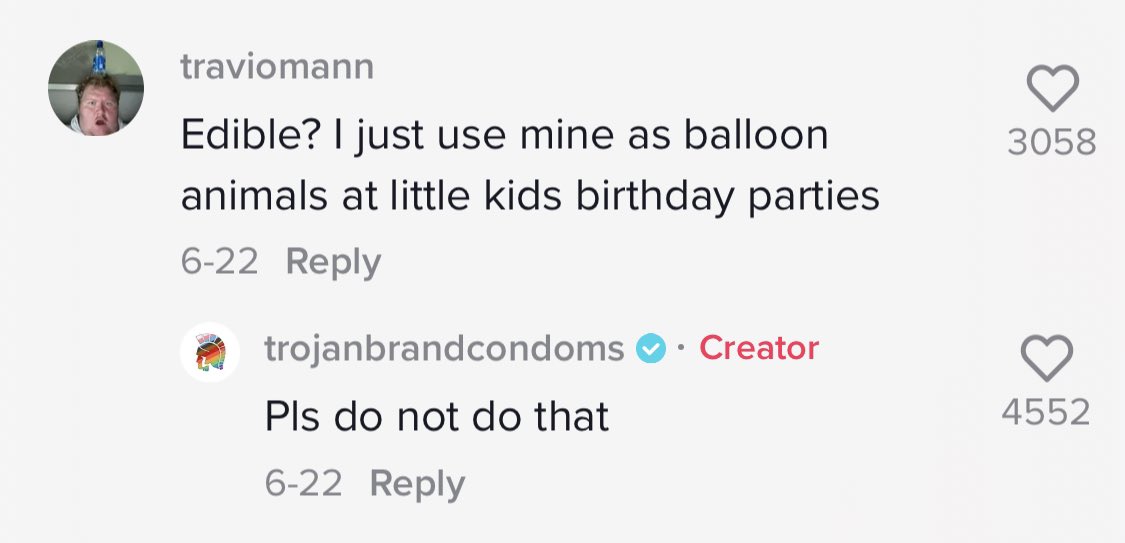Screen dimensions: 1125x543
Task: Tap the heart on trojanbrandcondoms' reply
Action: [1047, 357]
